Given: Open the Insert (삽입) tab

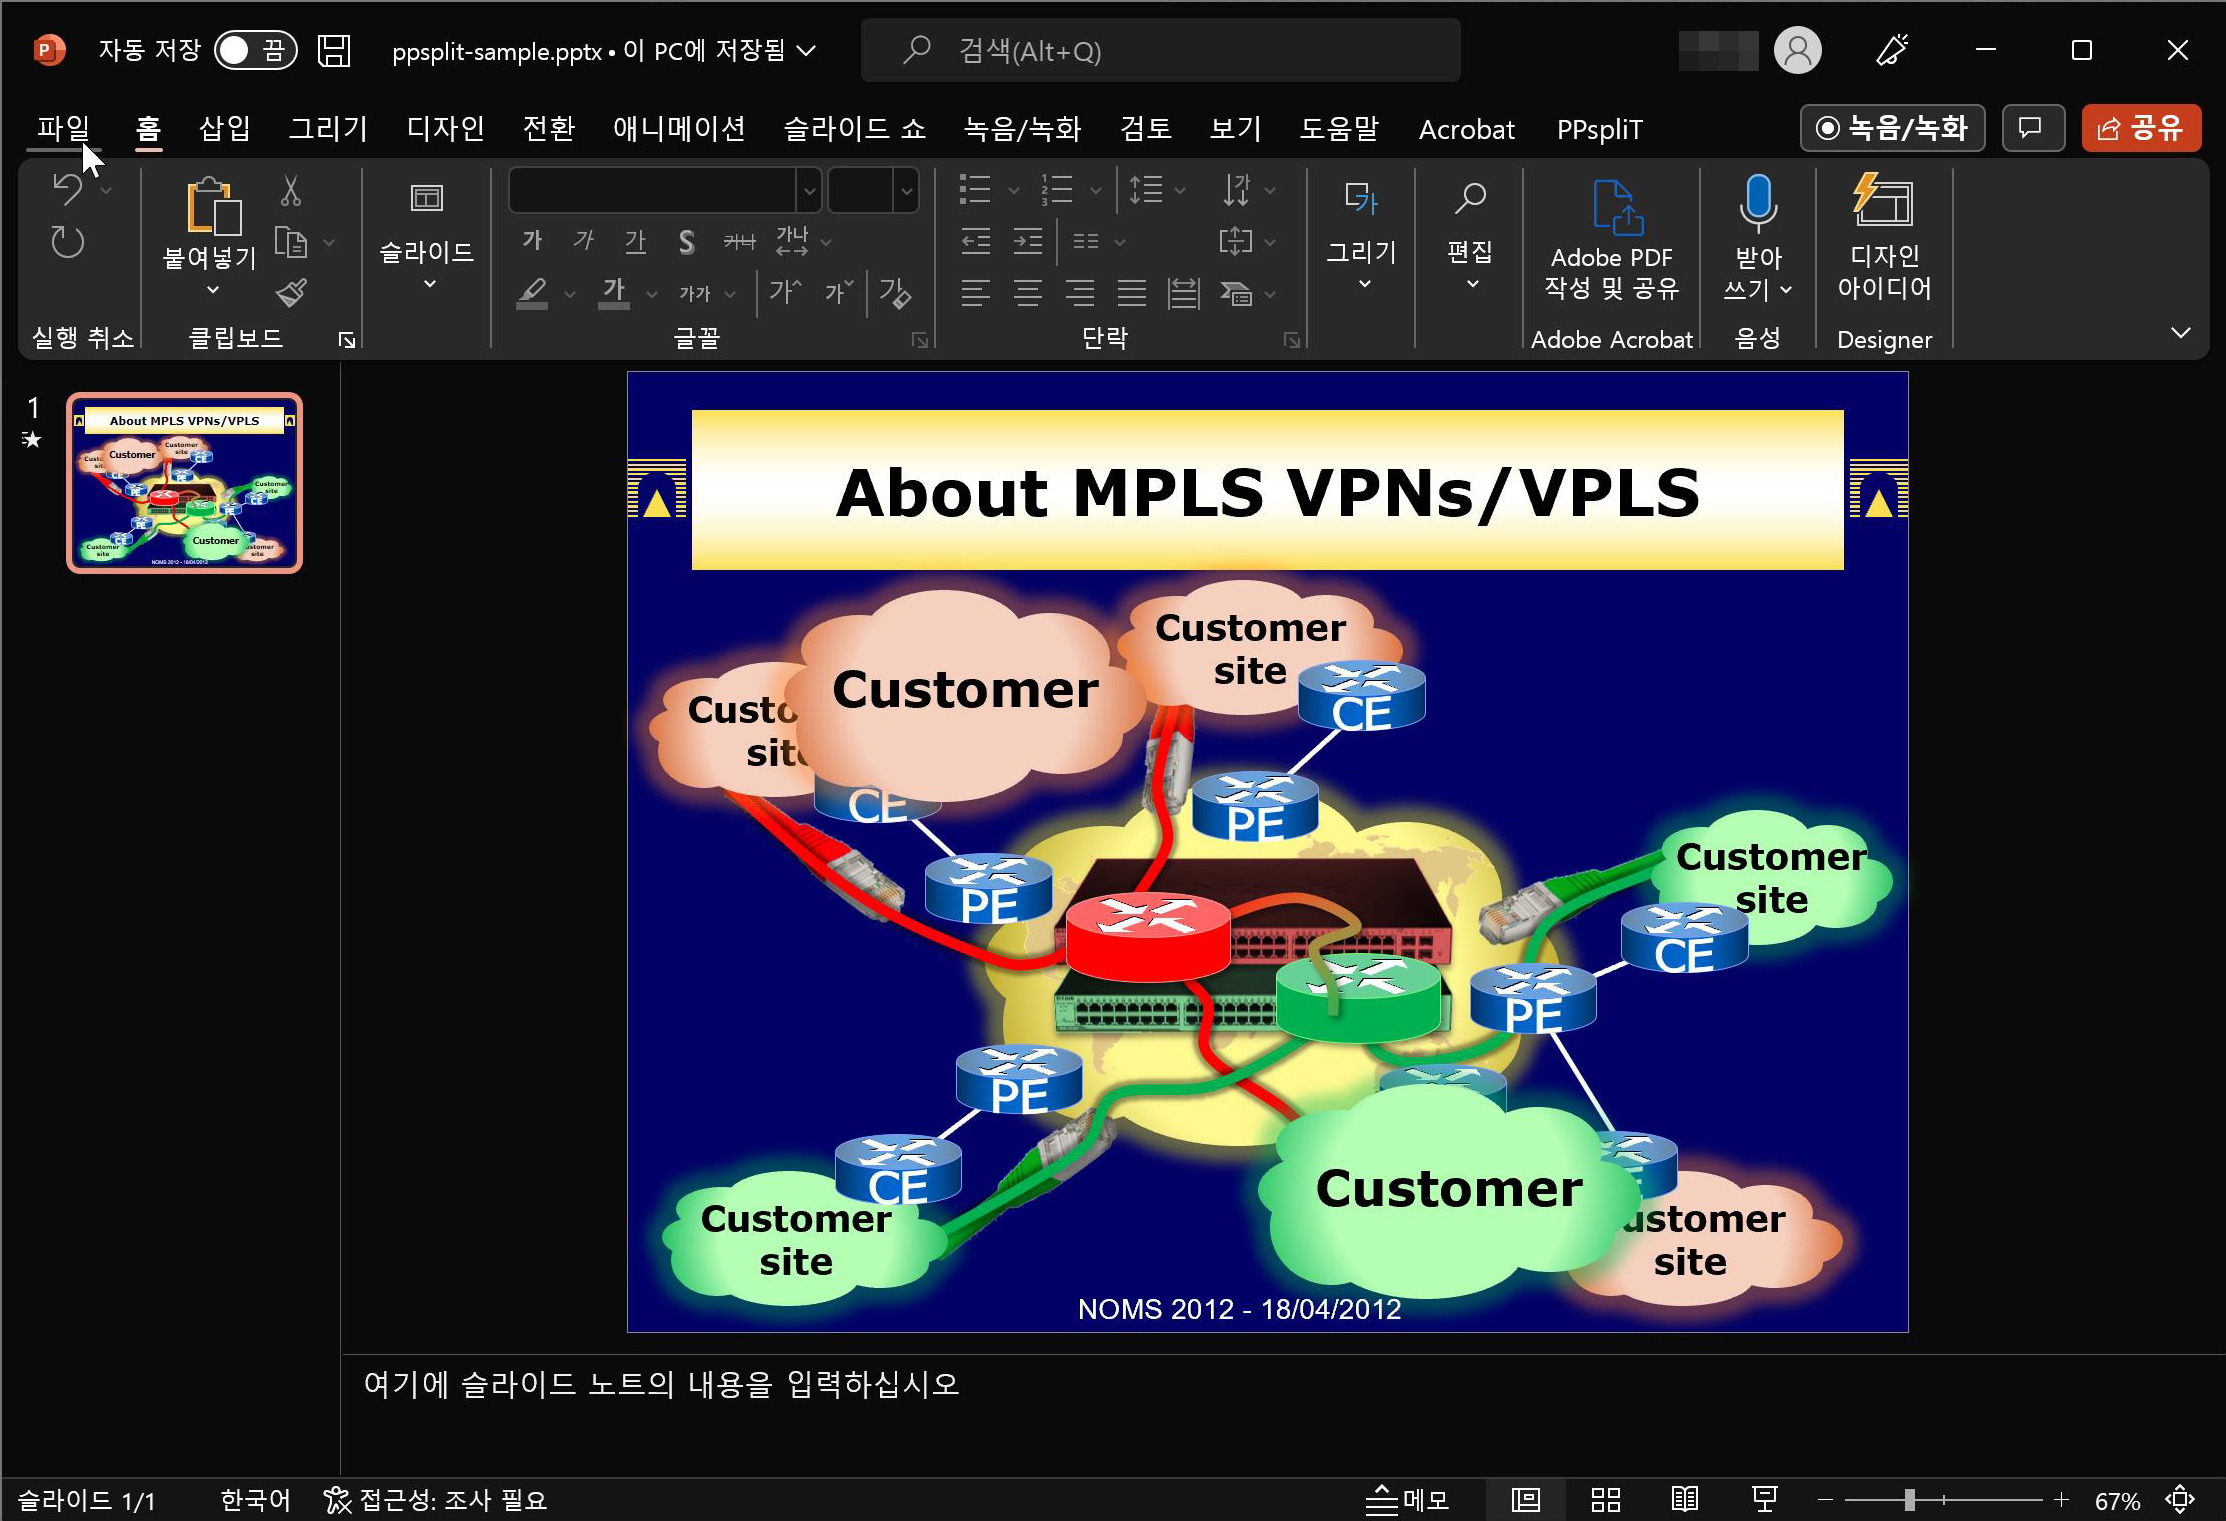Looking at the screenshot, I should [224, 128].
